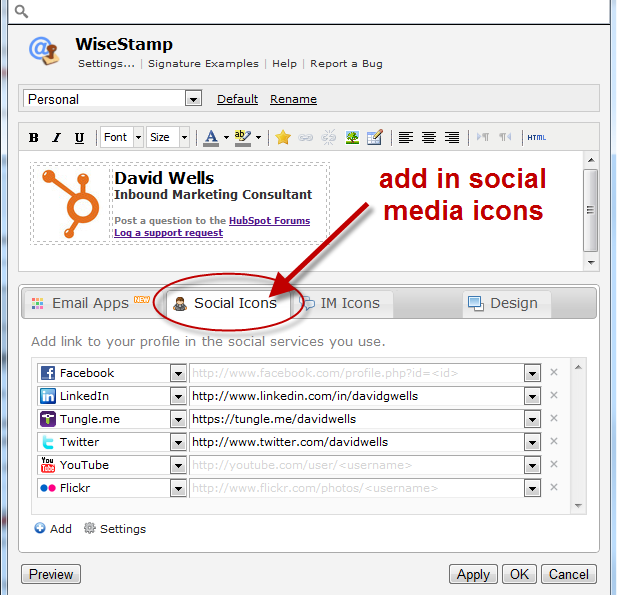Open Flickr service type dropdown
617x595 pixels.
[x=178, y=488]
